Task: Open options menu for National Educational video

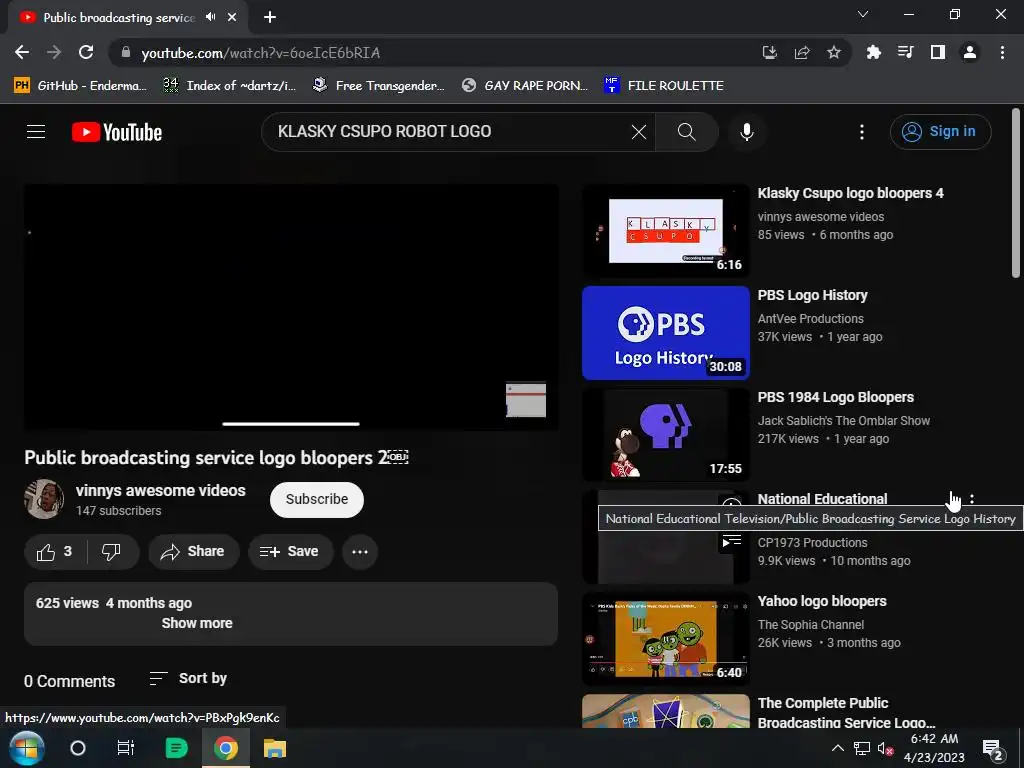Action: click(972, 500)
